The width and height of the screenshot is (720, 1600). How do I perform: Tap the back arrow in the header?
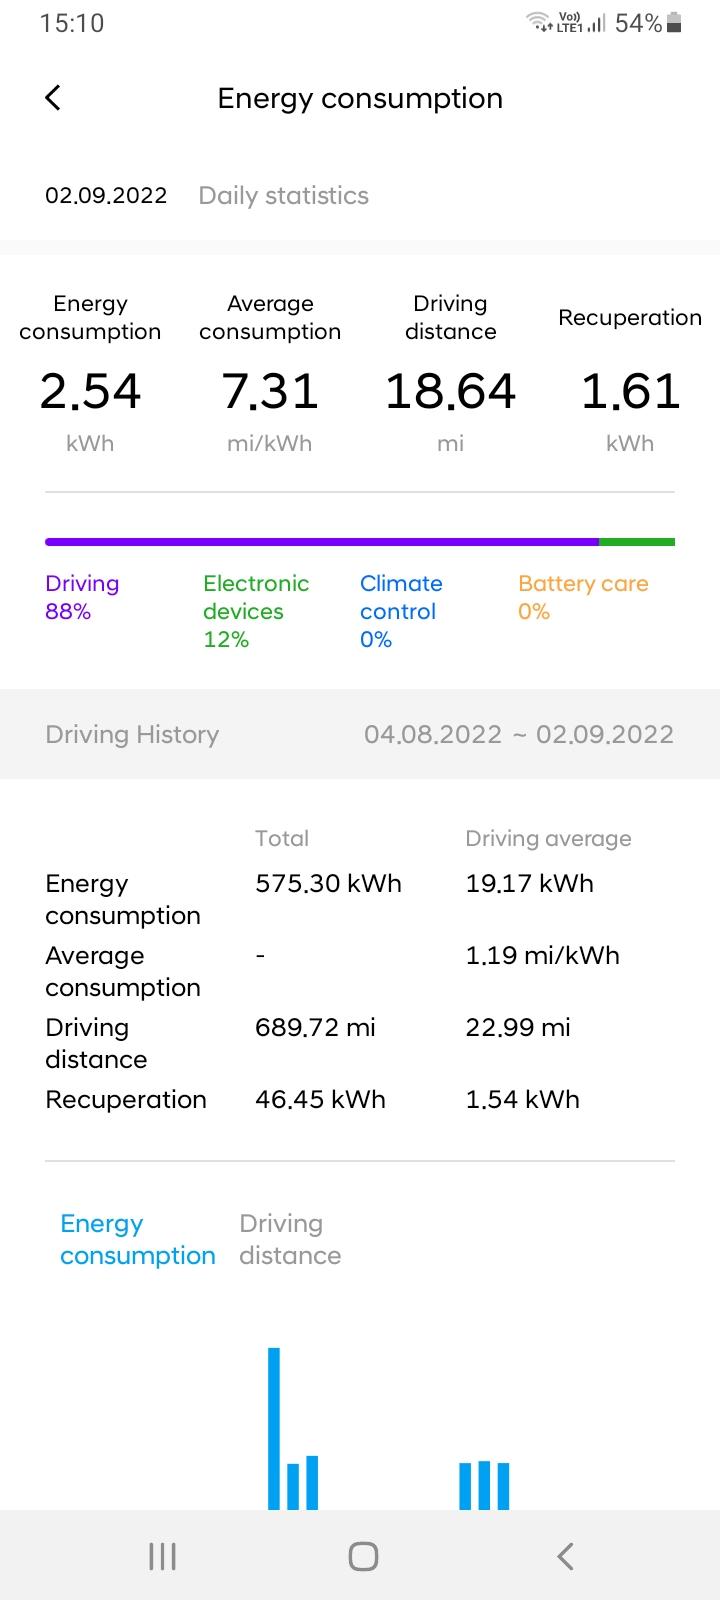tap(53, 98)
